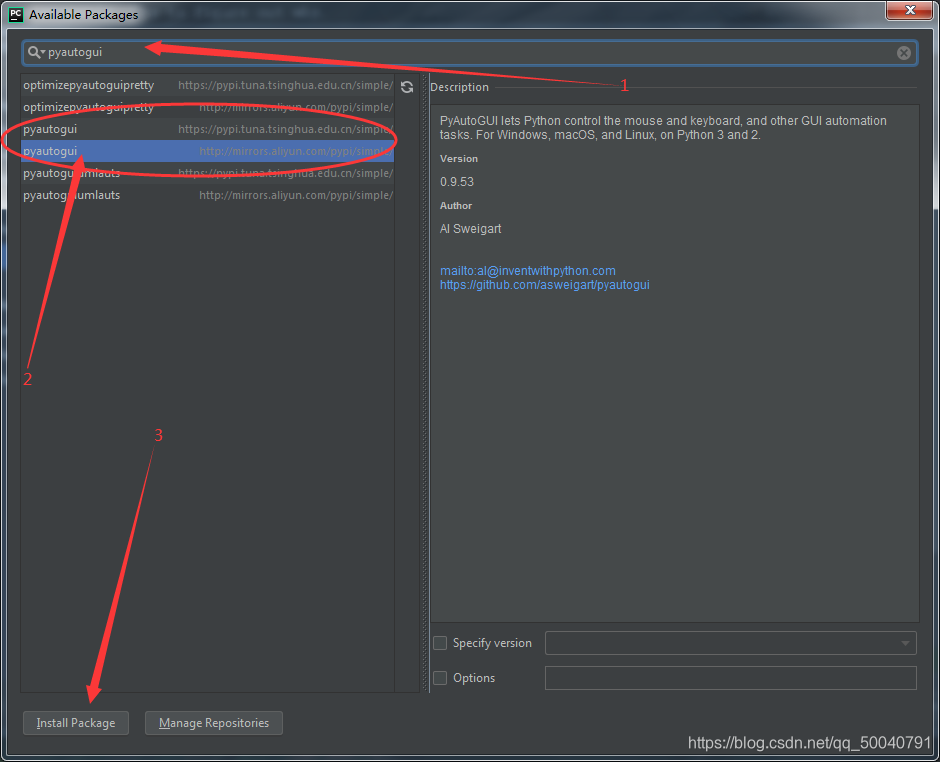The width and height of the screenshot is (940, 762).
Task: Click the version number 0.9.53
Action: pos(457,182)
